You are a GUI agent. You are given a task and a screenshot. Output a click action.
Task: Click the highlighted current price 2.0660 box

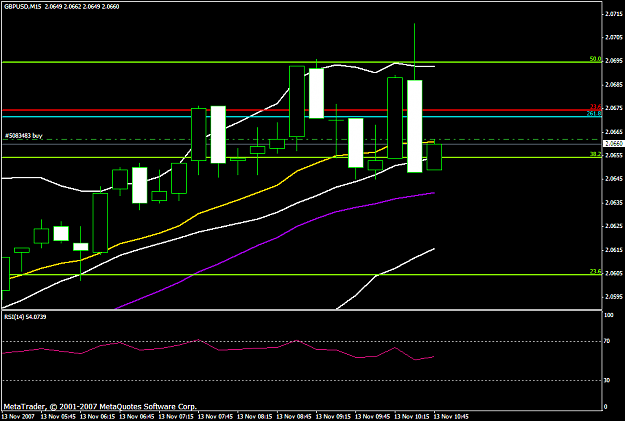click(613, 144)
